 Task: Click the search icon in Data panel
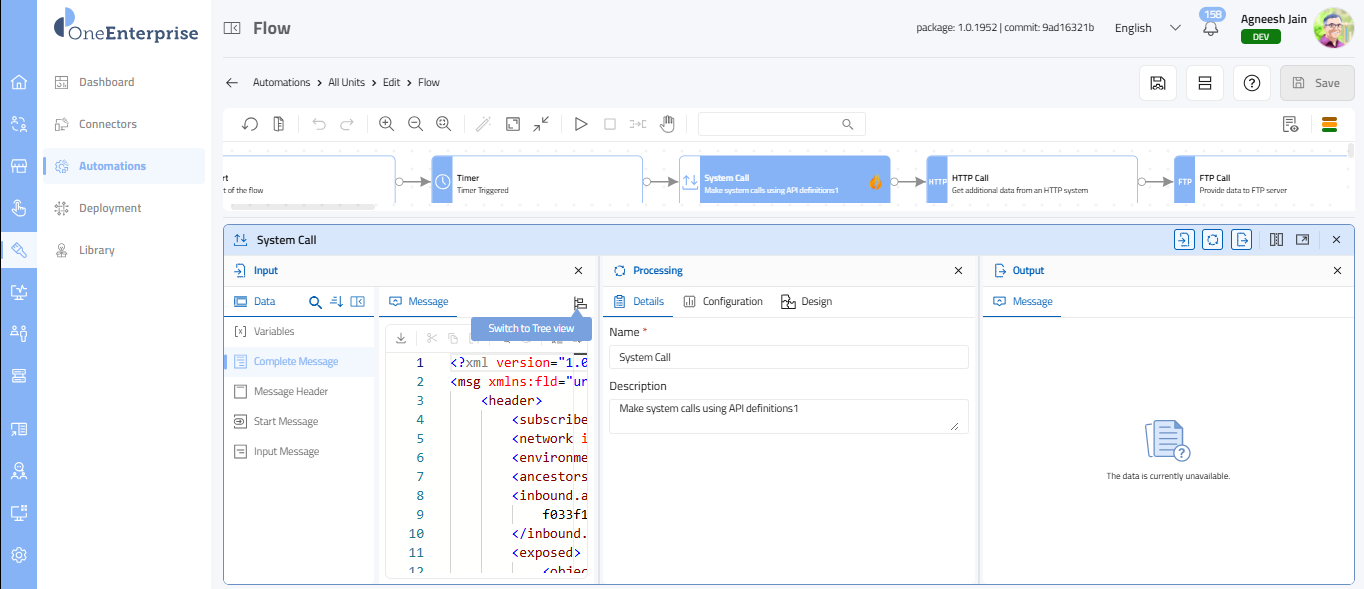point(315,302)
